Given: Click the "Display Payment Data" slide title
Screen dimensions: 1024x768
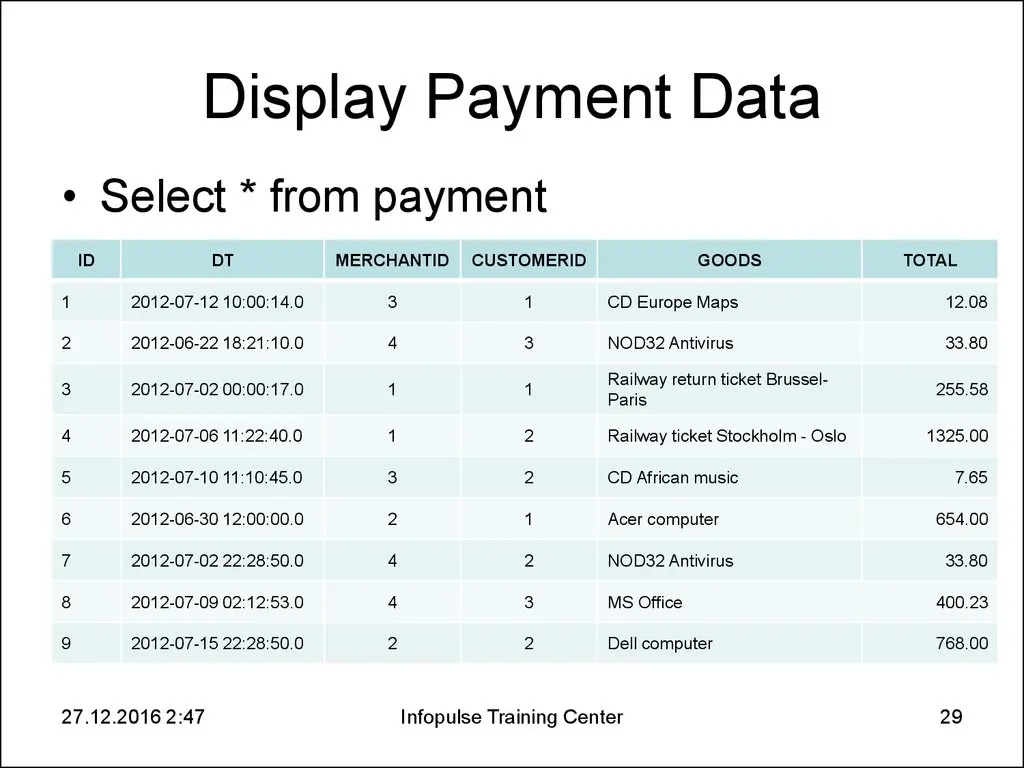Looking at the screenshot, I should click(x=511, y=98).
